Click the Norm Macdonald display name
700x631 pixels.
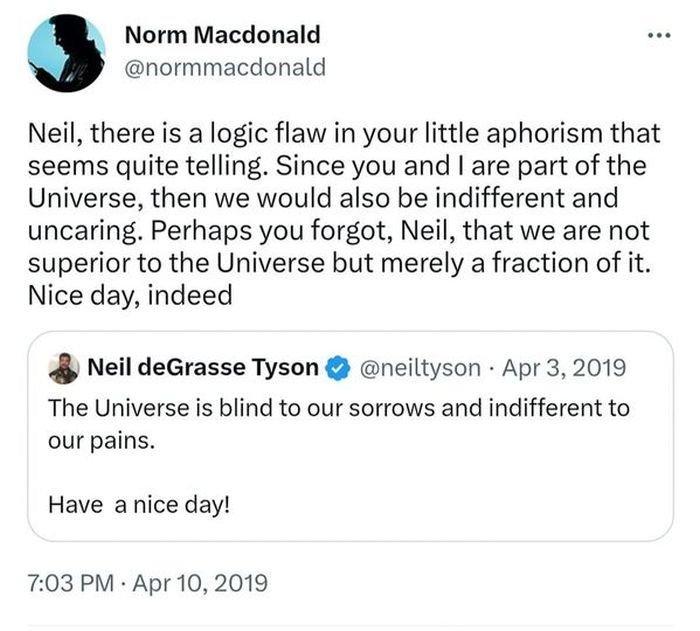(x=222, y=35)
